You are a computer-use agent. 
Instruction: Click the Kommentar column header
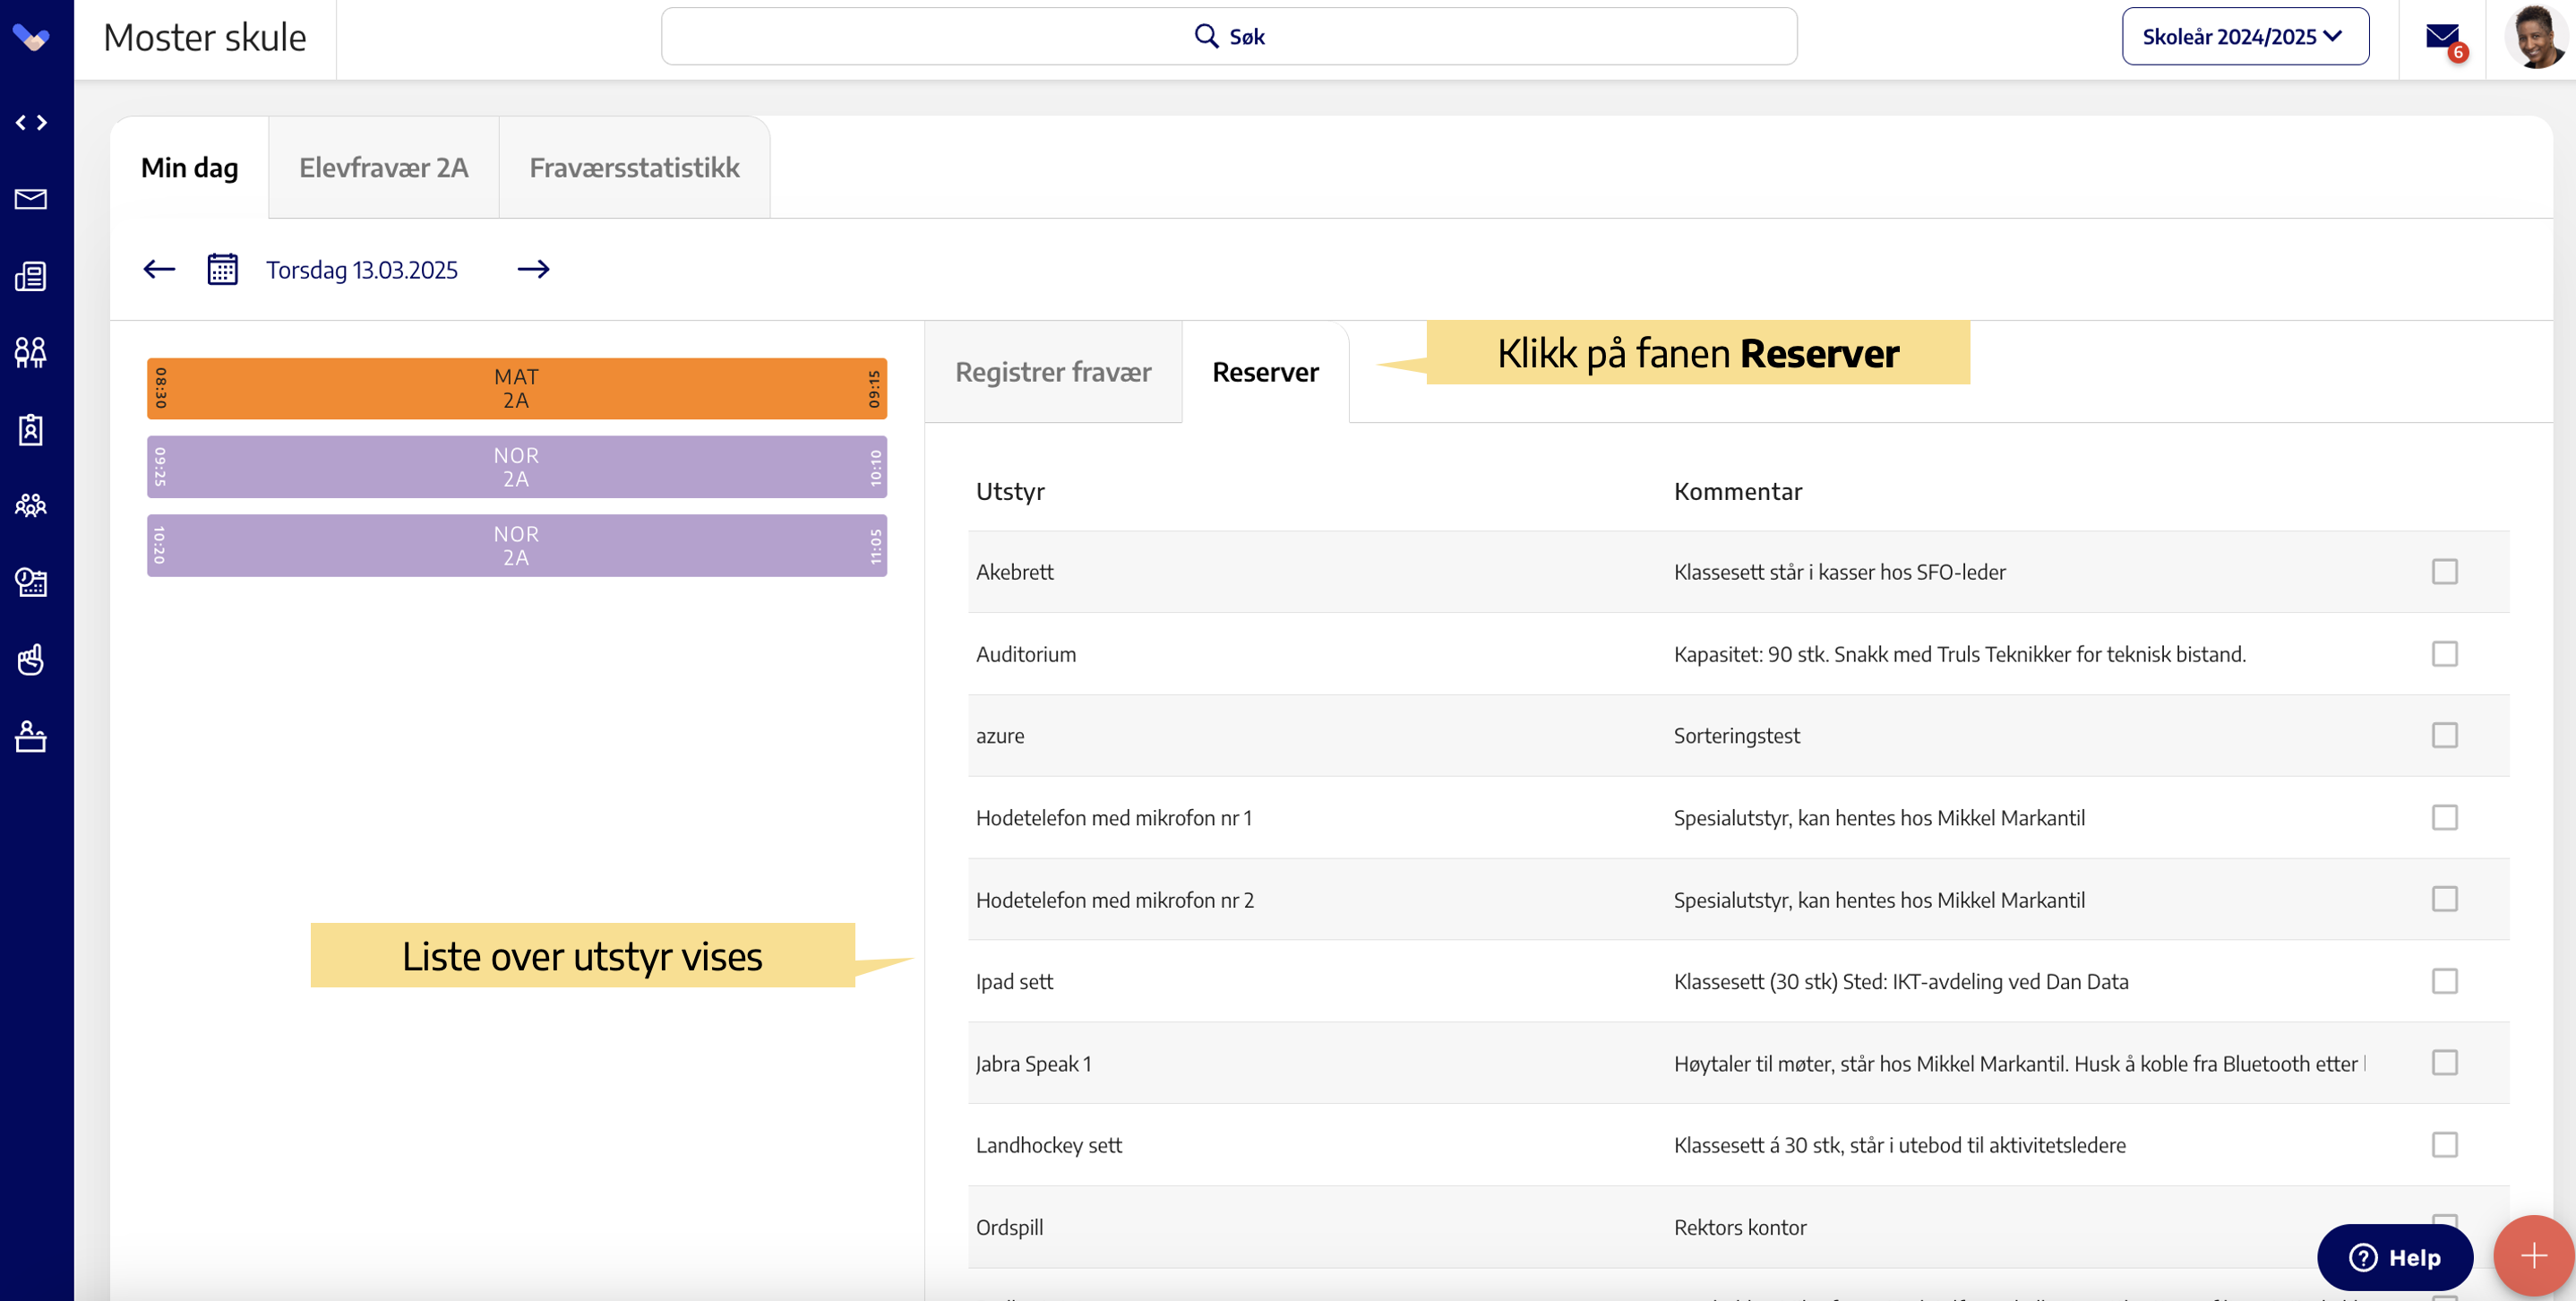[x=1738, y=491]
